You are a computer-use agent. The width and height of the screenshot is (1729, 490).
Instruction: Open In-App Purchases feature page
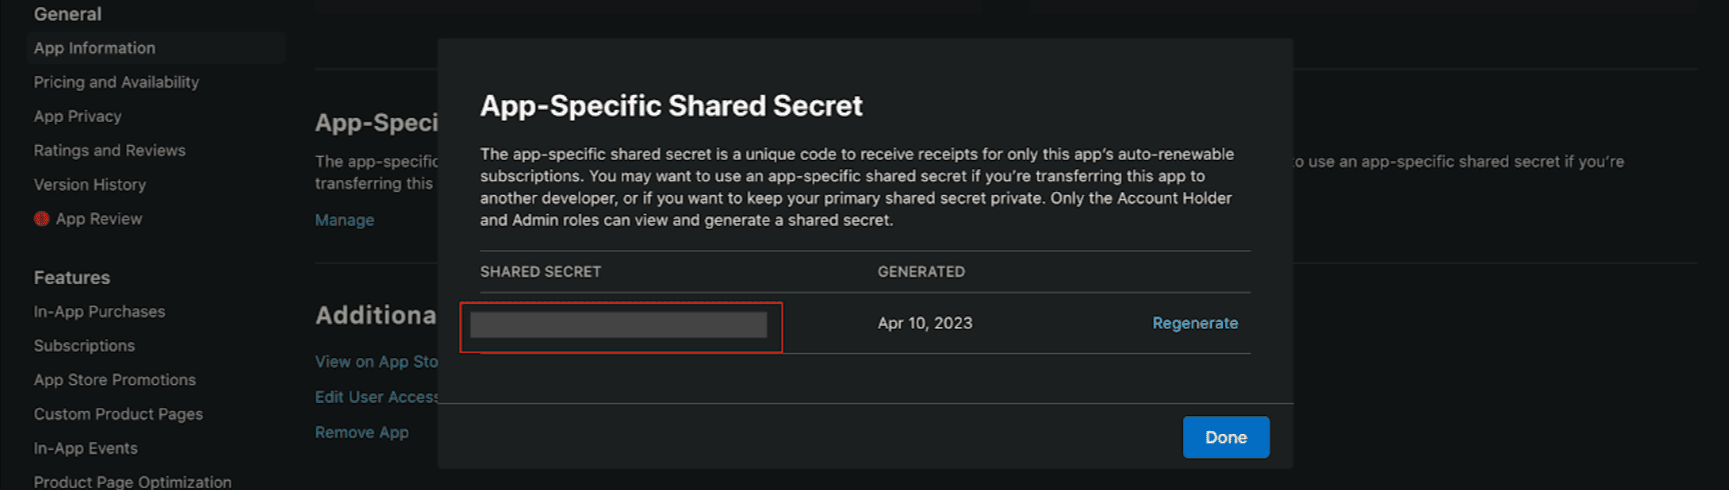pos(100,311)
